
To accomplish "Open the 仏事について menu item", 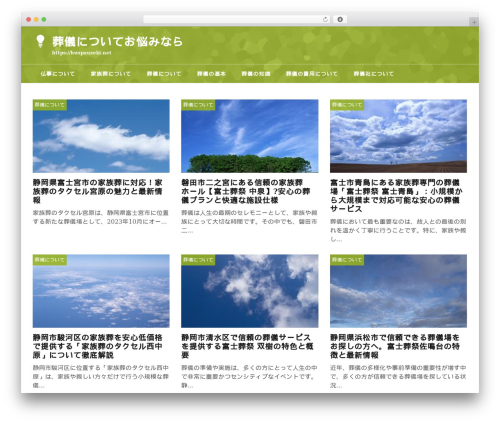I will (57, 74).
